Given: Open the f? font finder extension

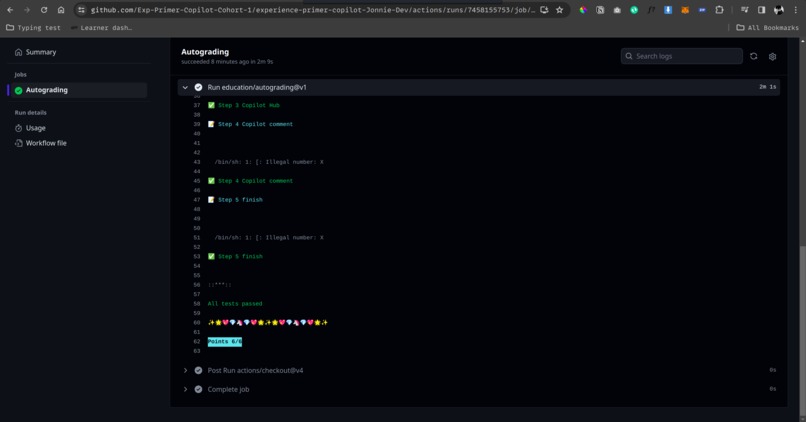Looking at the screenshot, I should 651,10.
